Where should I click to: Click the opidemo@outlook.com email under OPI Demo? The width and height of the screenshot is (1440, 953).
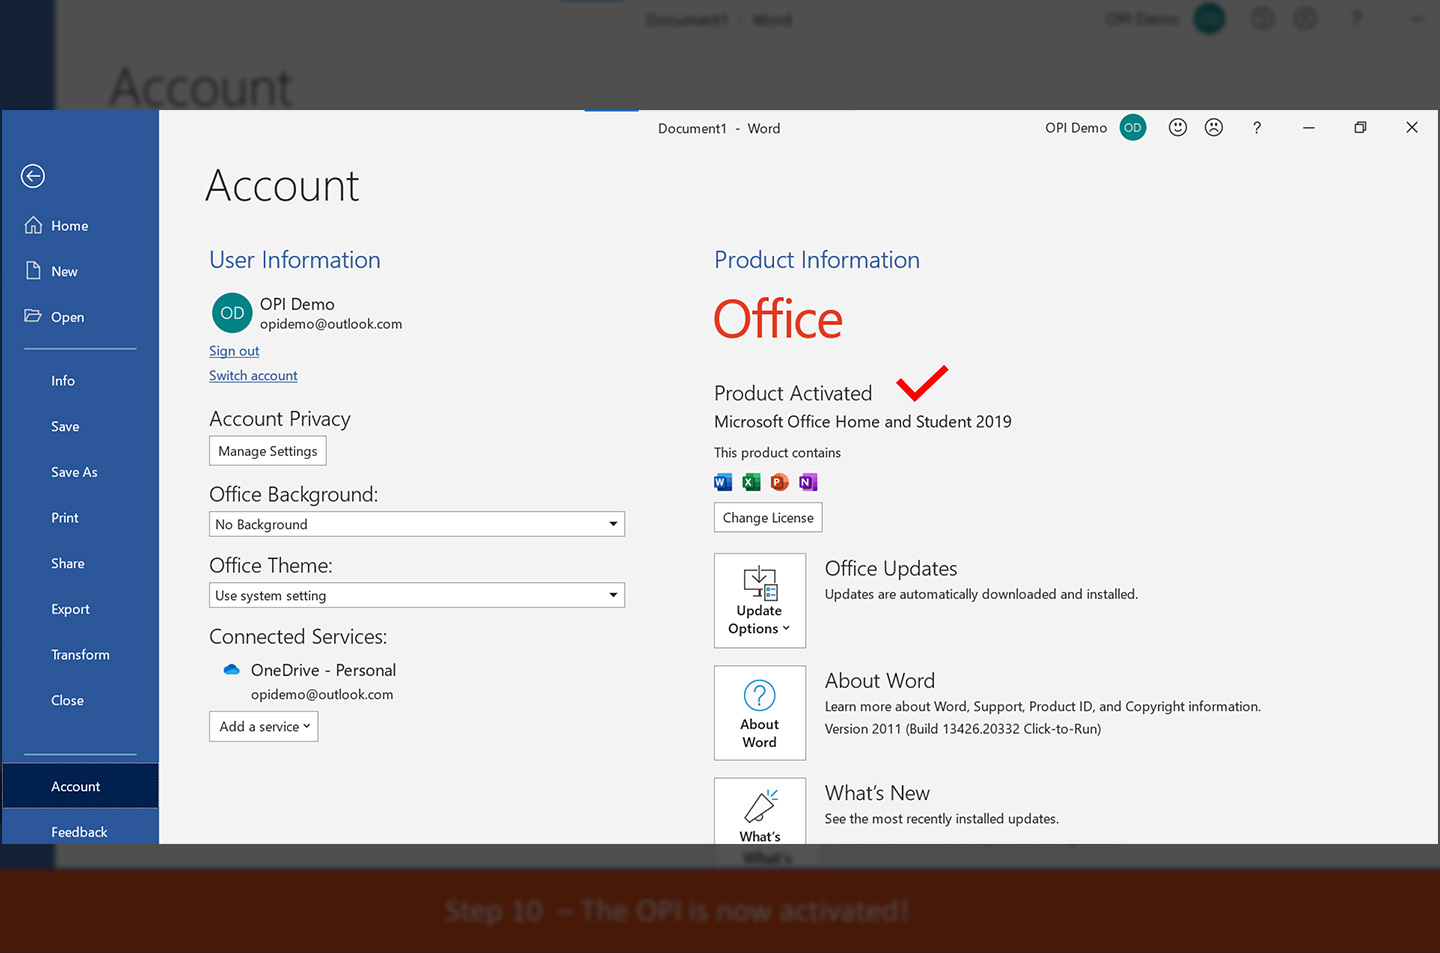pos(331,324)
